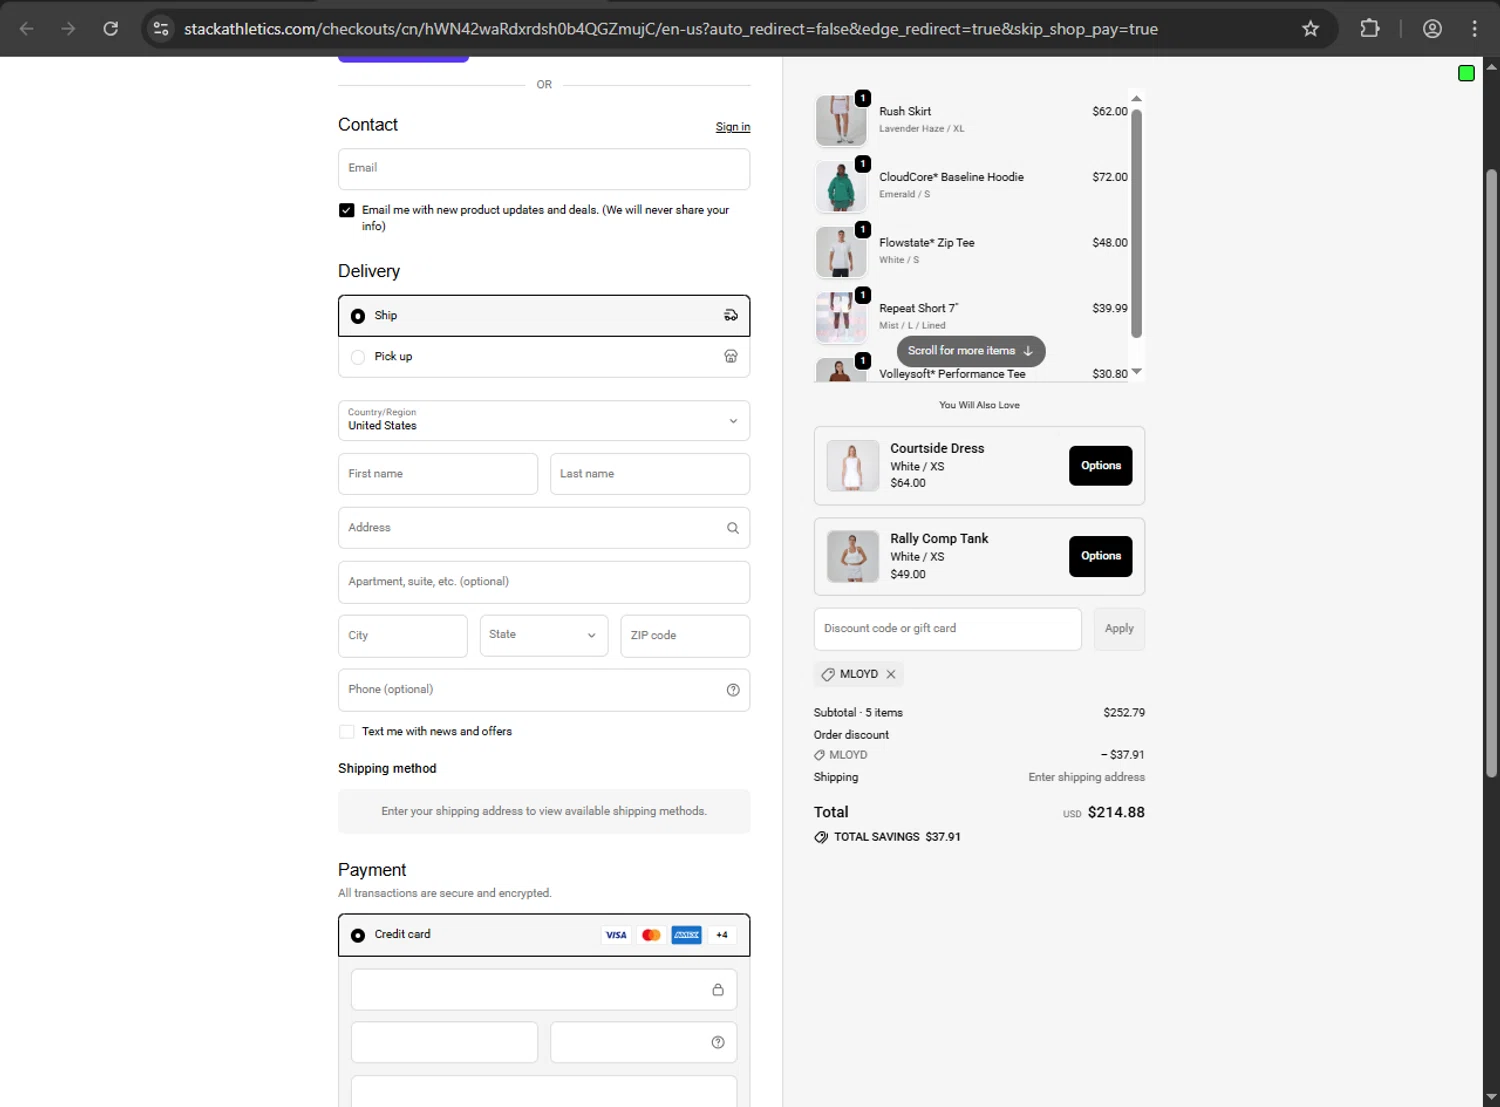
Task: Focus the Last name field
Action: (650, 474)
